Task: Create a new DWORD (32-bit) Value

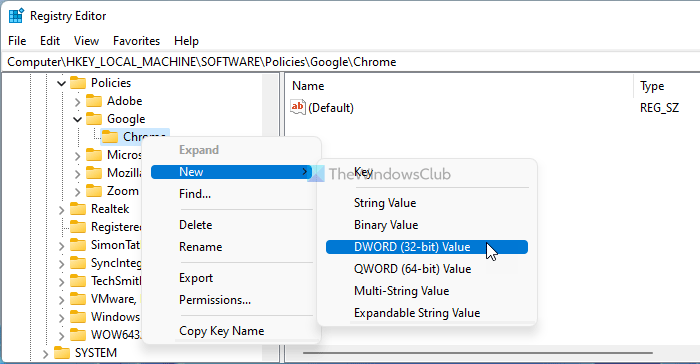Action: 427,247
